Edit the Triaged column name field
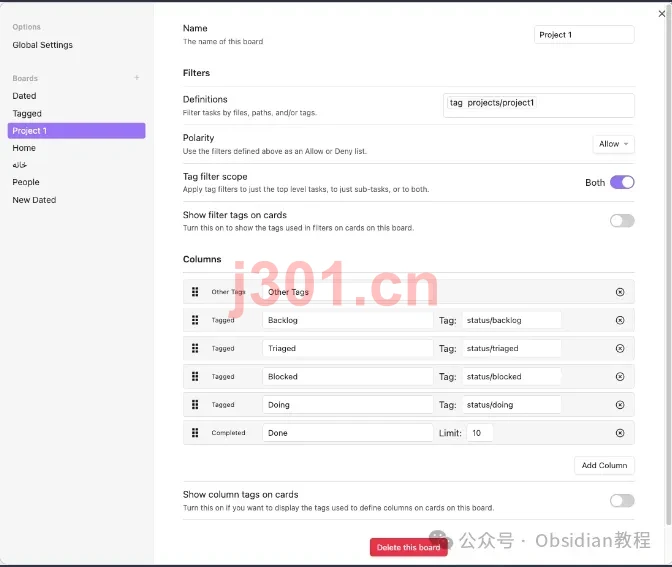 coord(348,348)
